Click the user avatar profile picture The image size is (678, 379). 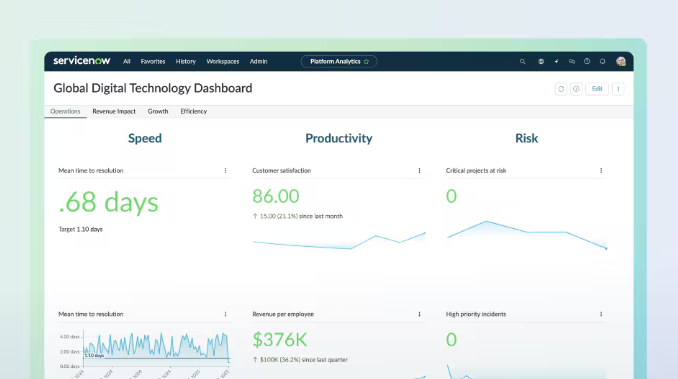click(621, 61)
